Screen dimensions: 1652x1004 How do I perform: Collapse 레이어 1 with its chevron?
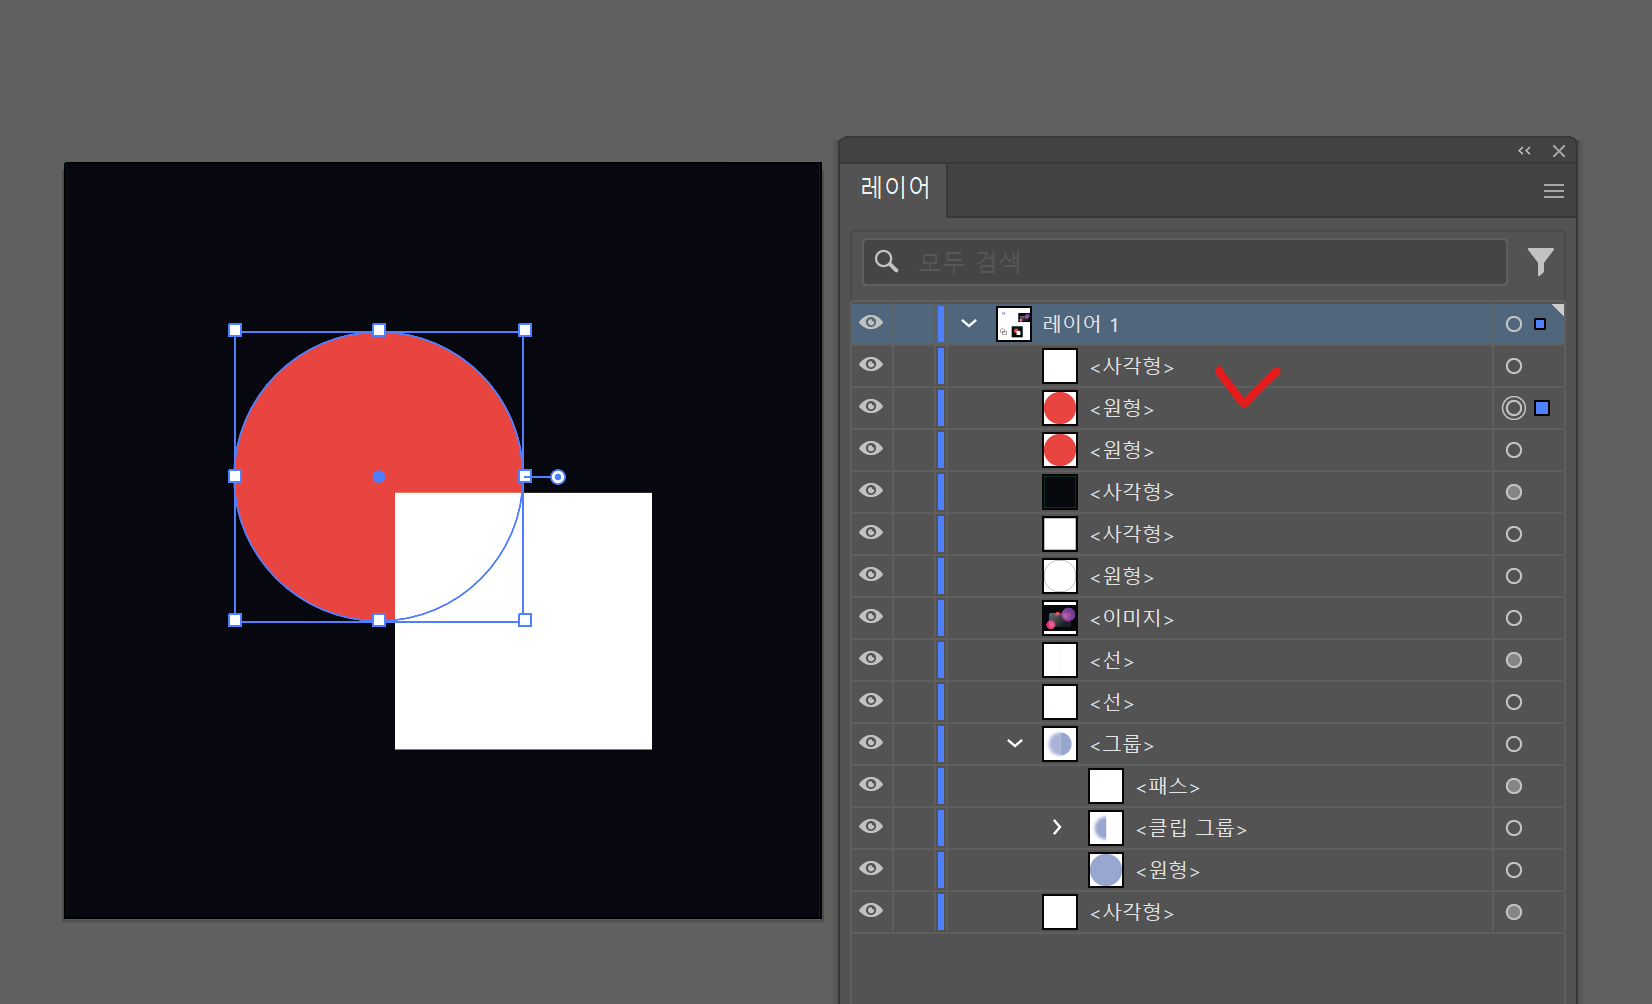(x=969, y=324)
